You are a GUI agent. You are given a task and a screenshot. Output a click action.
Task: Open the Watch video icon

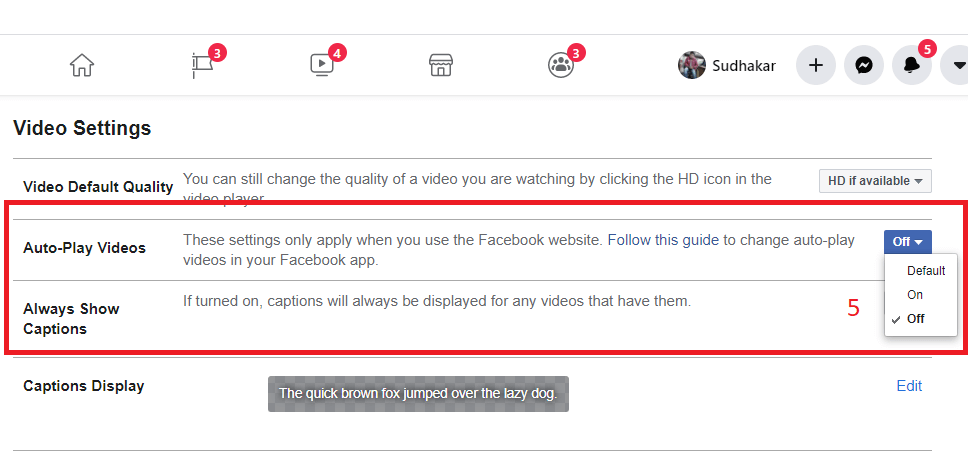tap(322, 64)
